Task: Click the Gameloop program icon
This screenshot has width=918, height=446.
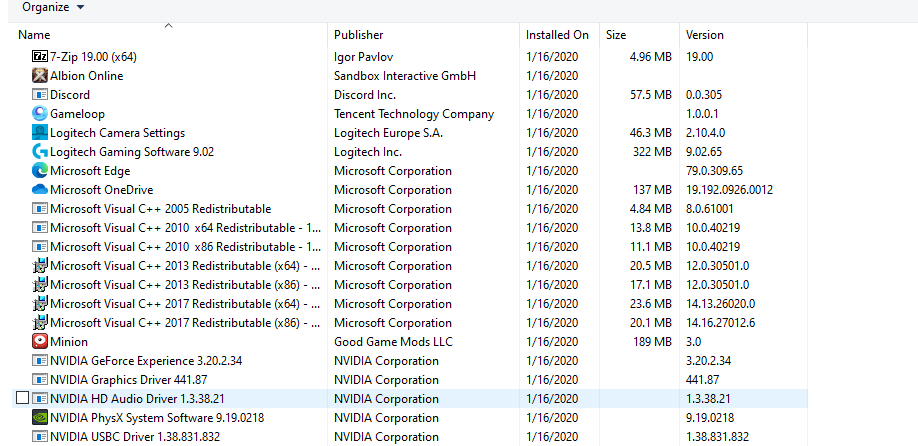Action: coord(39,114)
